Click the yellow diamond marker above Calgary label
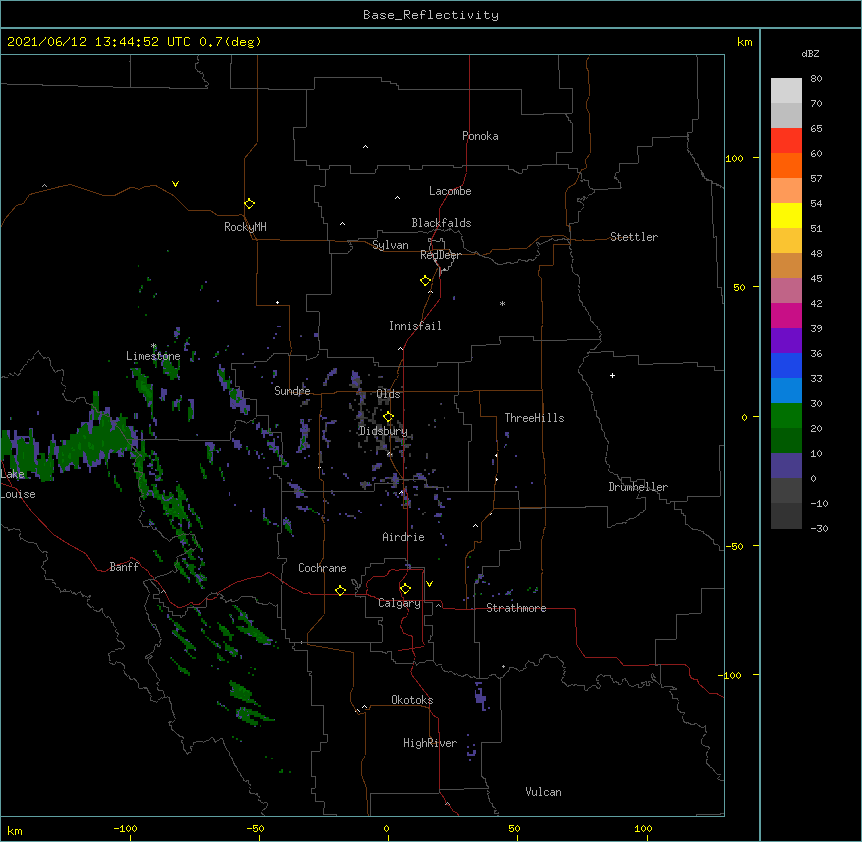 click(405, 589)
